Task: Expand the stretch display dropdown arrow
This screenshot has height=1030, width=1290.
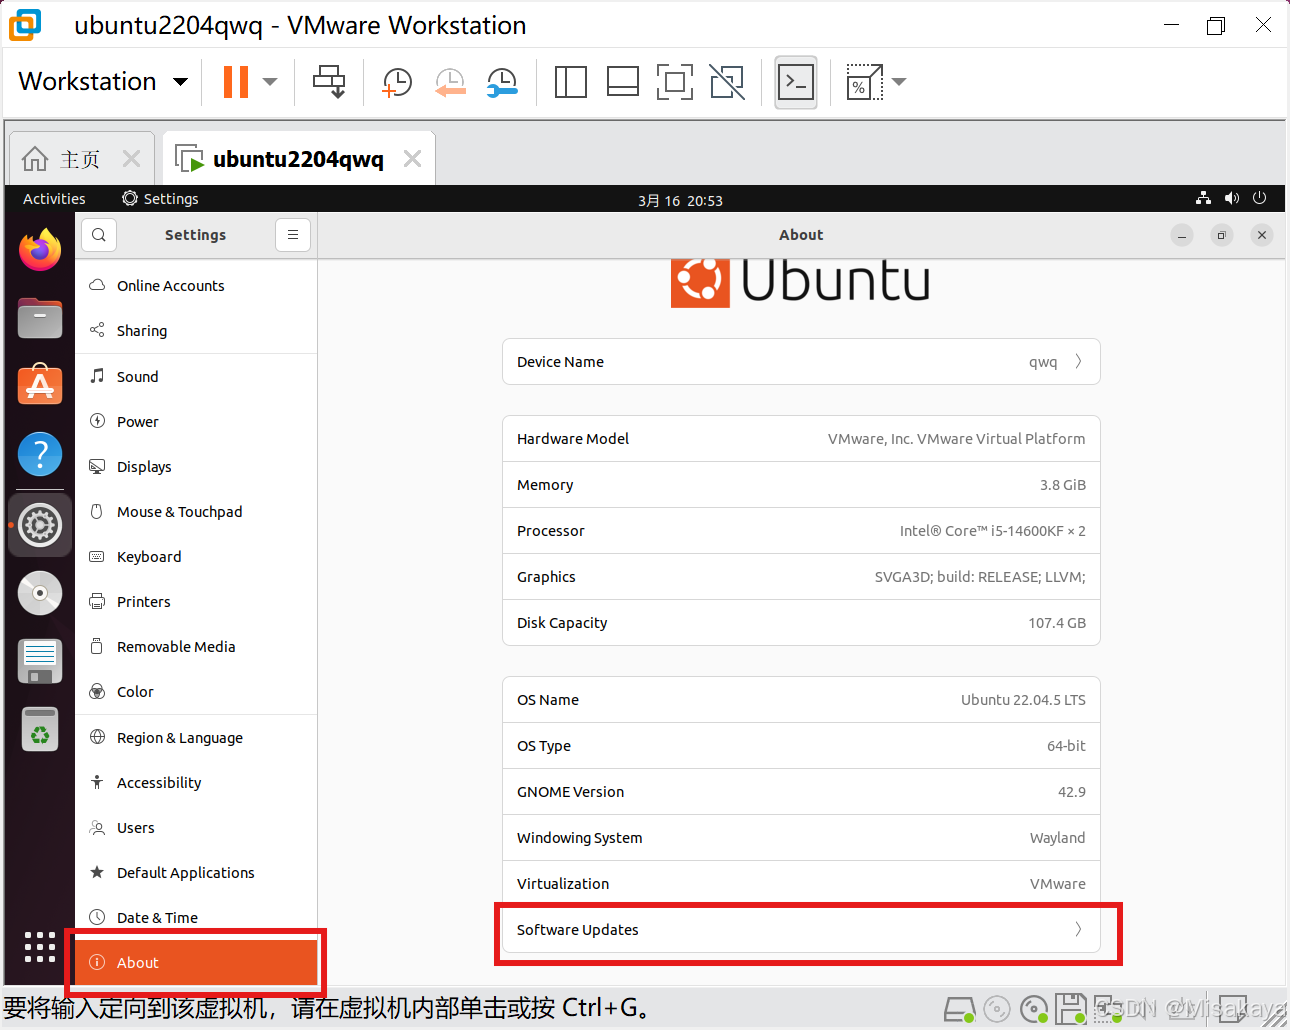Action: click(x=899, y=82)
